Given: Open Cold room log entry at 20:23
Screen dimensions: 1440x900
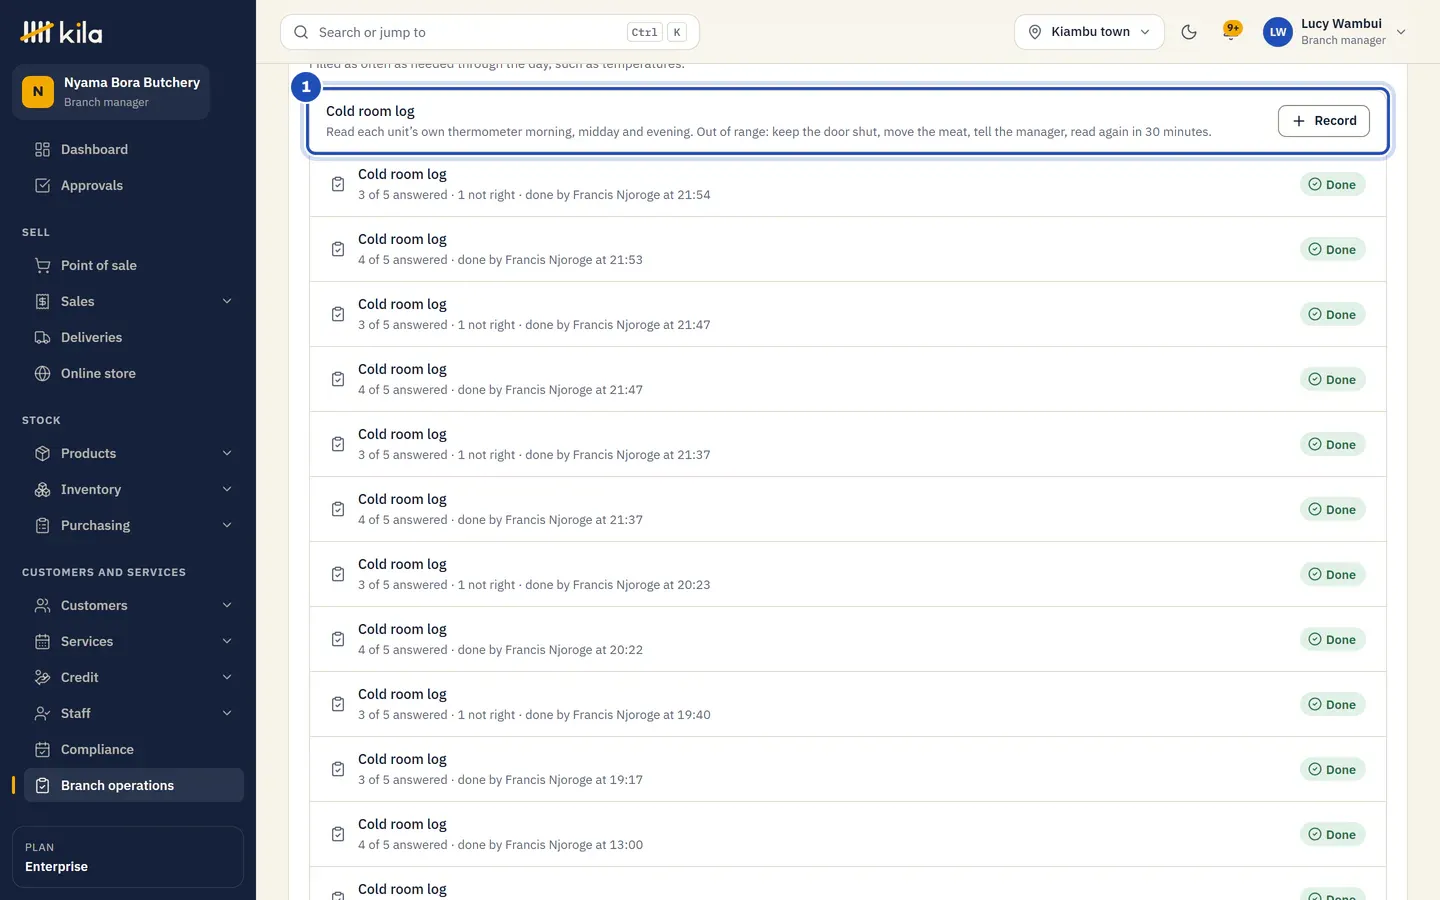Looking at the screenshot, I should 848,574.
